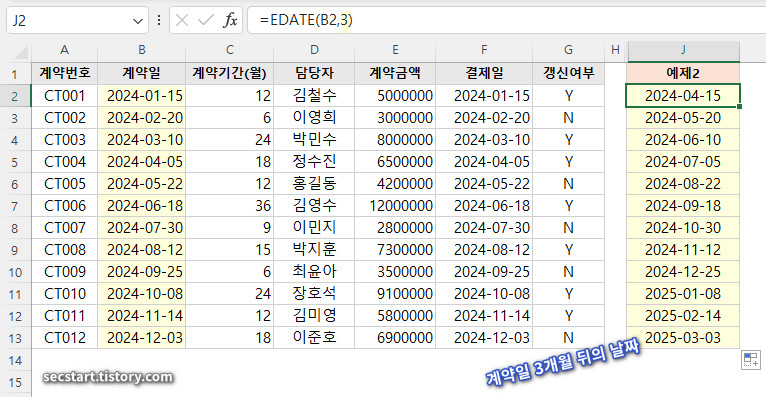This screenshot has height=397, width=766.
Task: Select cell with name 김철수
Action: [314, 95]
